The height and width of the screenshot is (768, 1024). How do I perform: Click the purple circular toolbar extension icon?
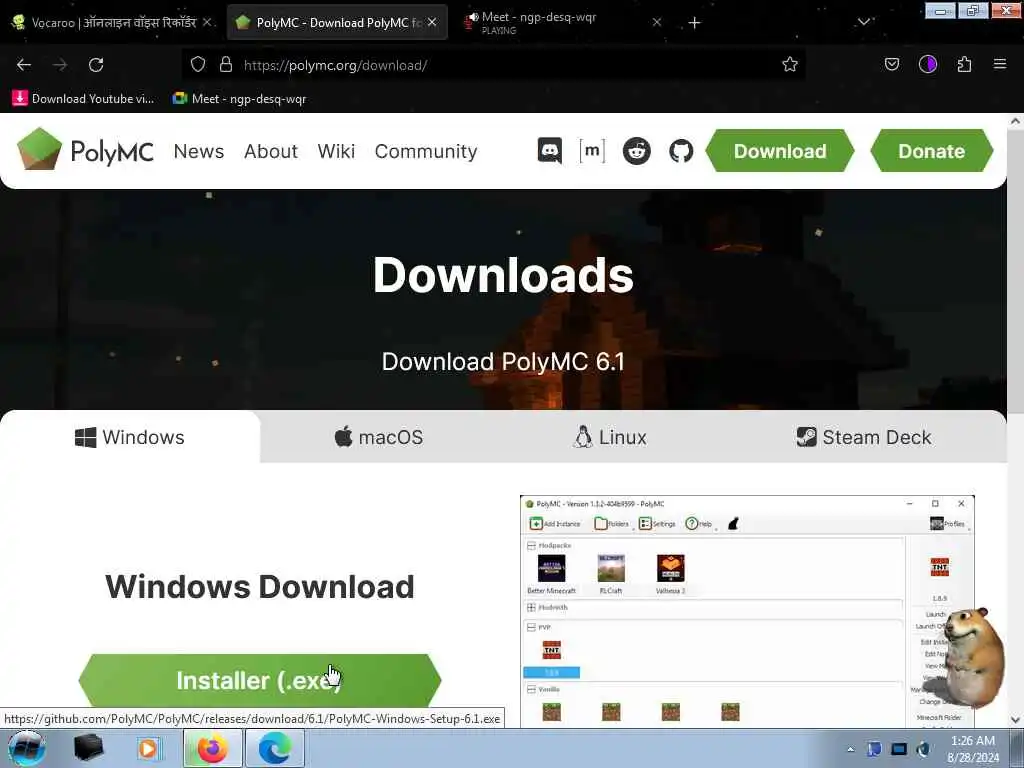click(x=927, y=64)
